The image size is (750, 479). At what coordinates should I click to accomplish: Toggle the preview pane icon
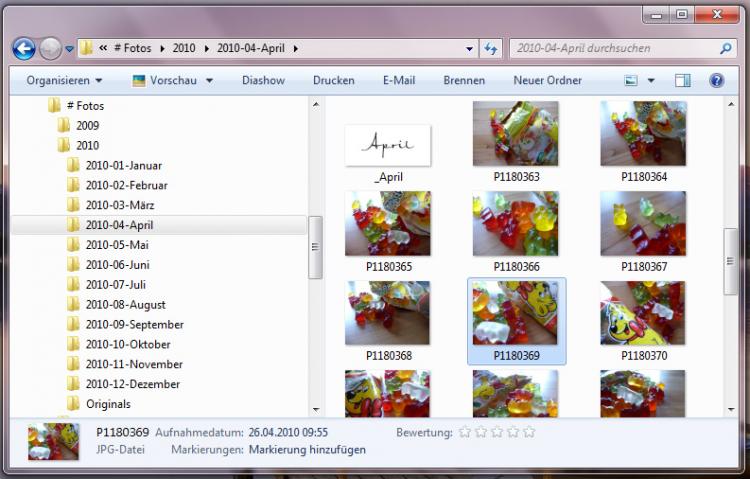(682, 80)
